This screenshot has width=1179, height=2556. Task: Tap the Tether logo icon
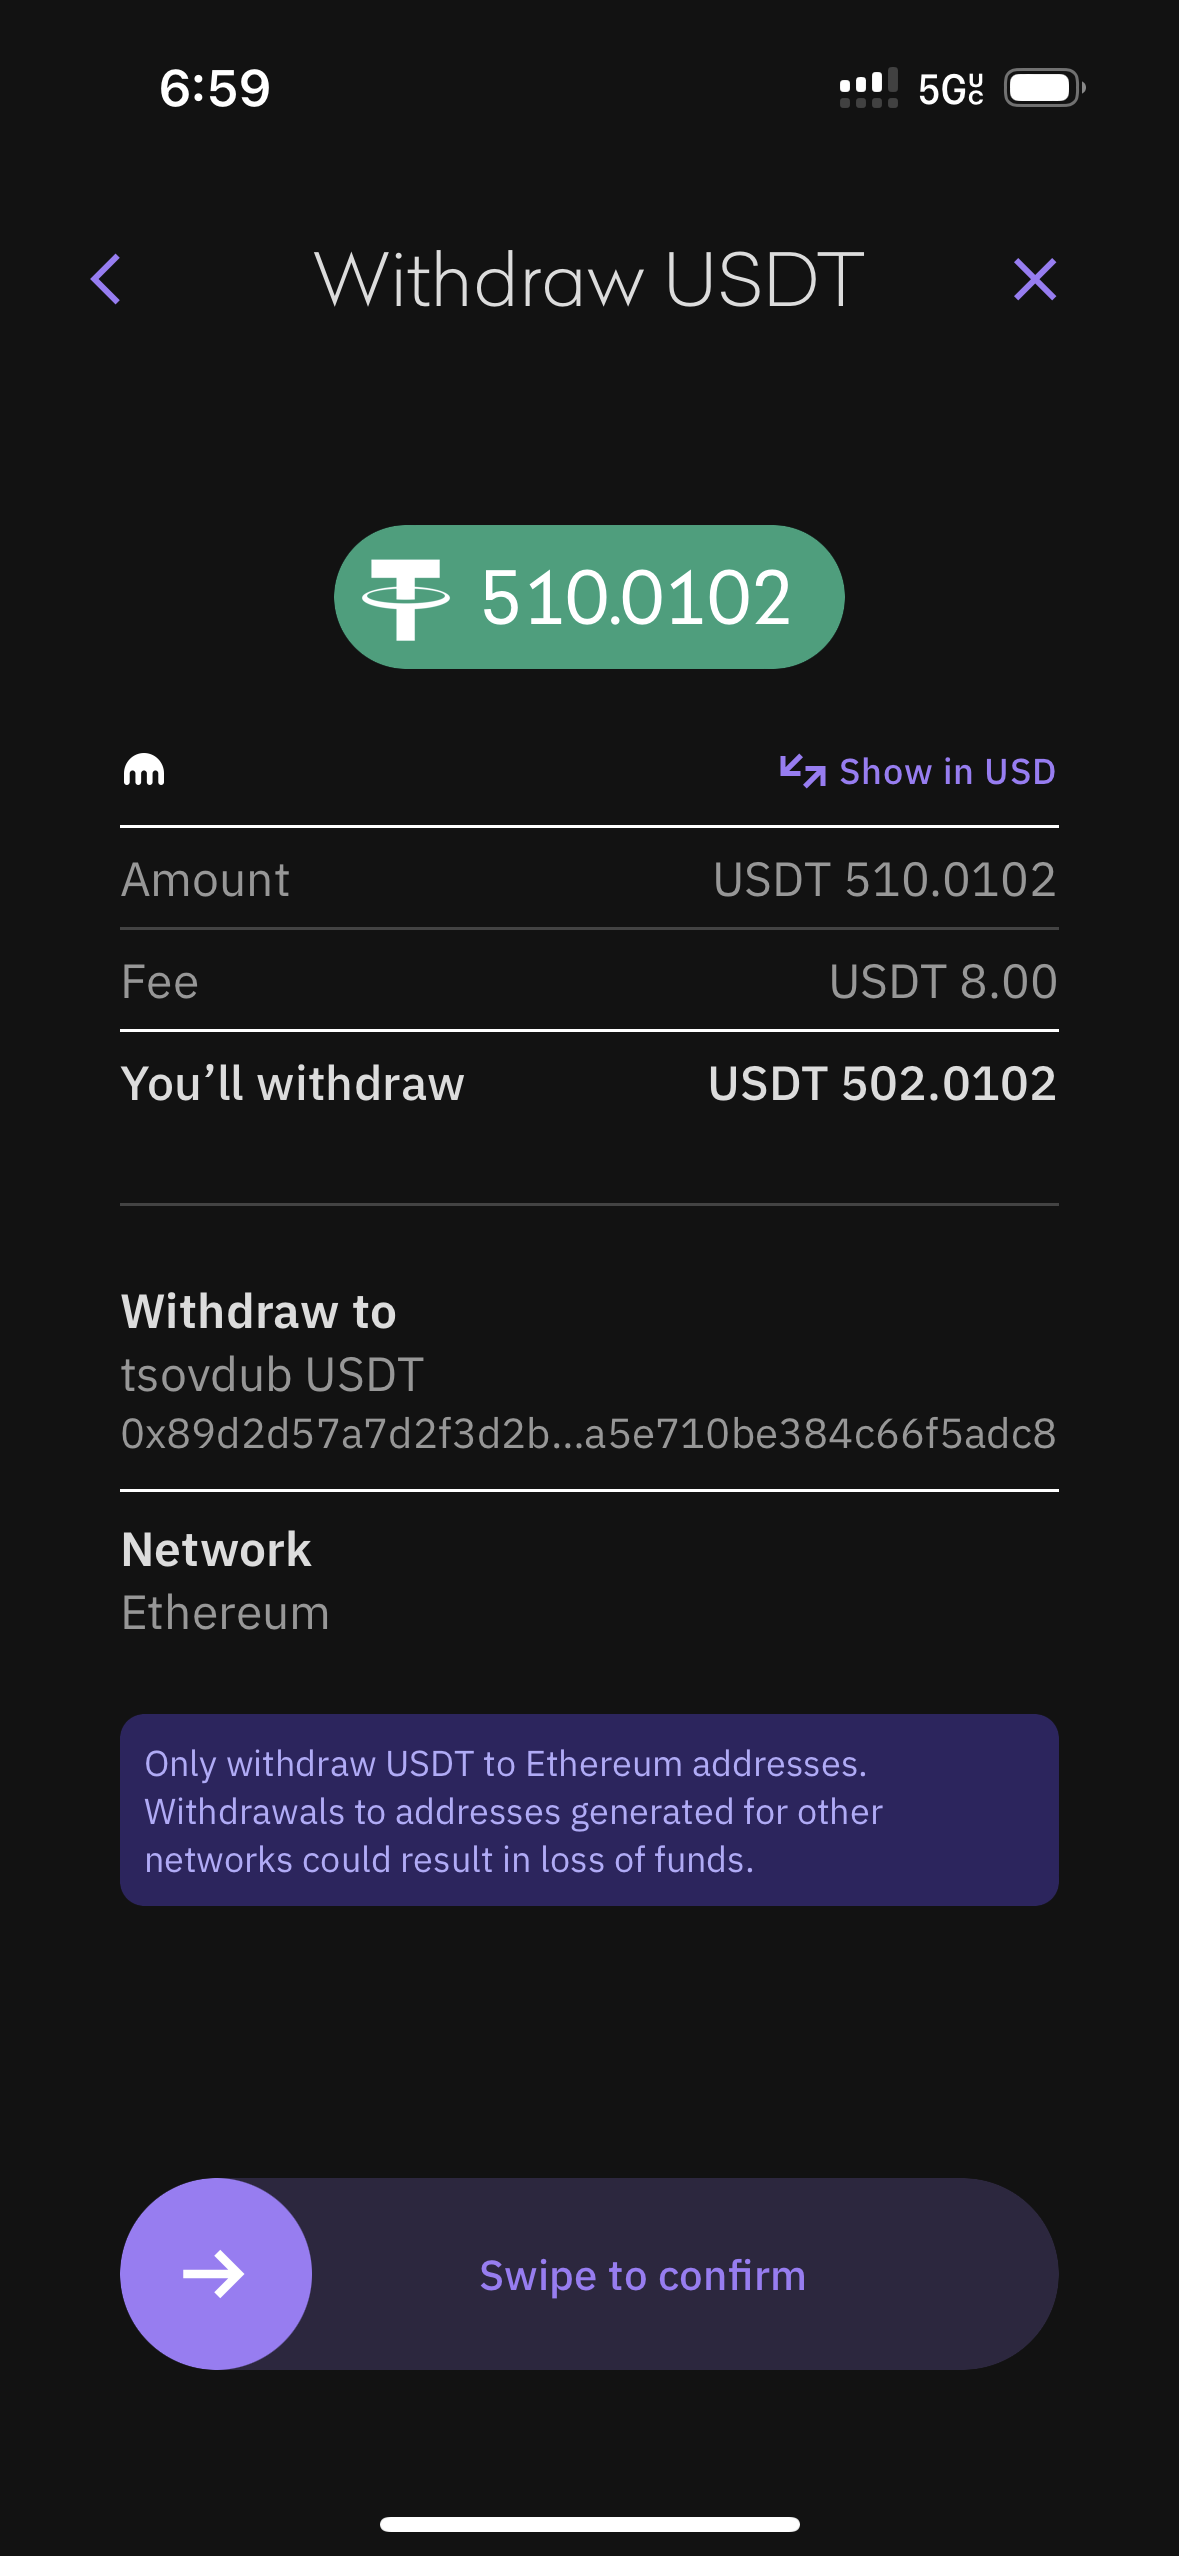[x=406, y=598]
